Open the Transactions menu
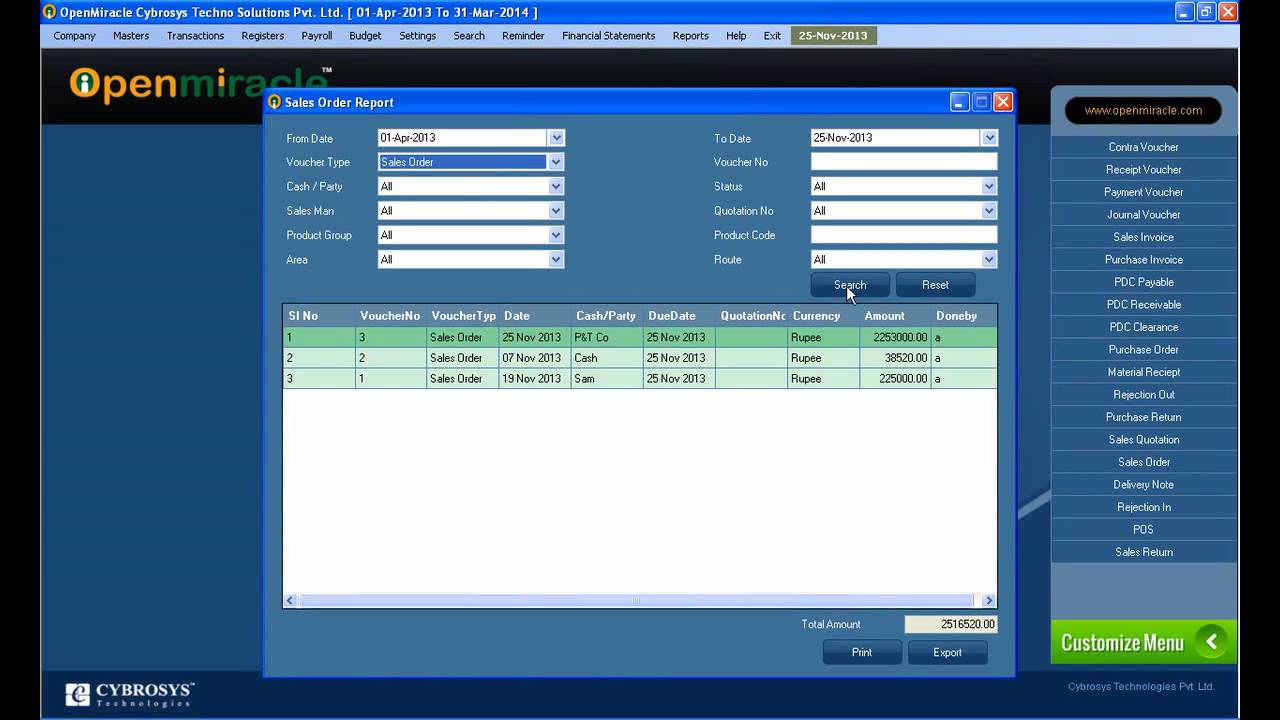This screenshot has width=1280, height=720. click(195, 36)
